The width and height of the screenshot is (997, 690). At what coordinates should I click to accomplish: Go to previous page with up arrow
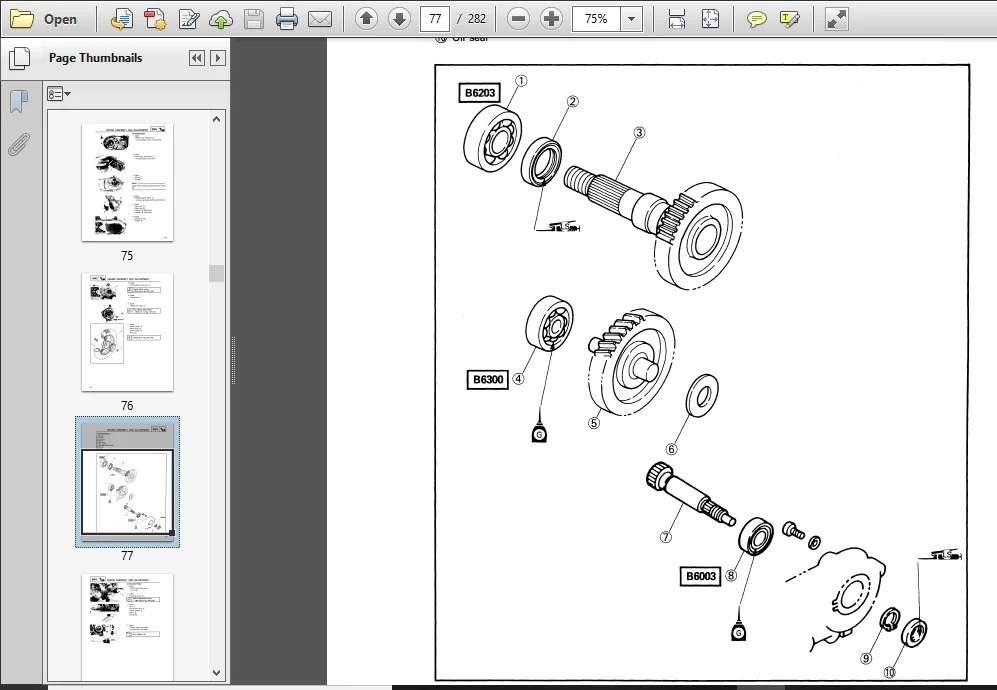[x=366, y=19]
